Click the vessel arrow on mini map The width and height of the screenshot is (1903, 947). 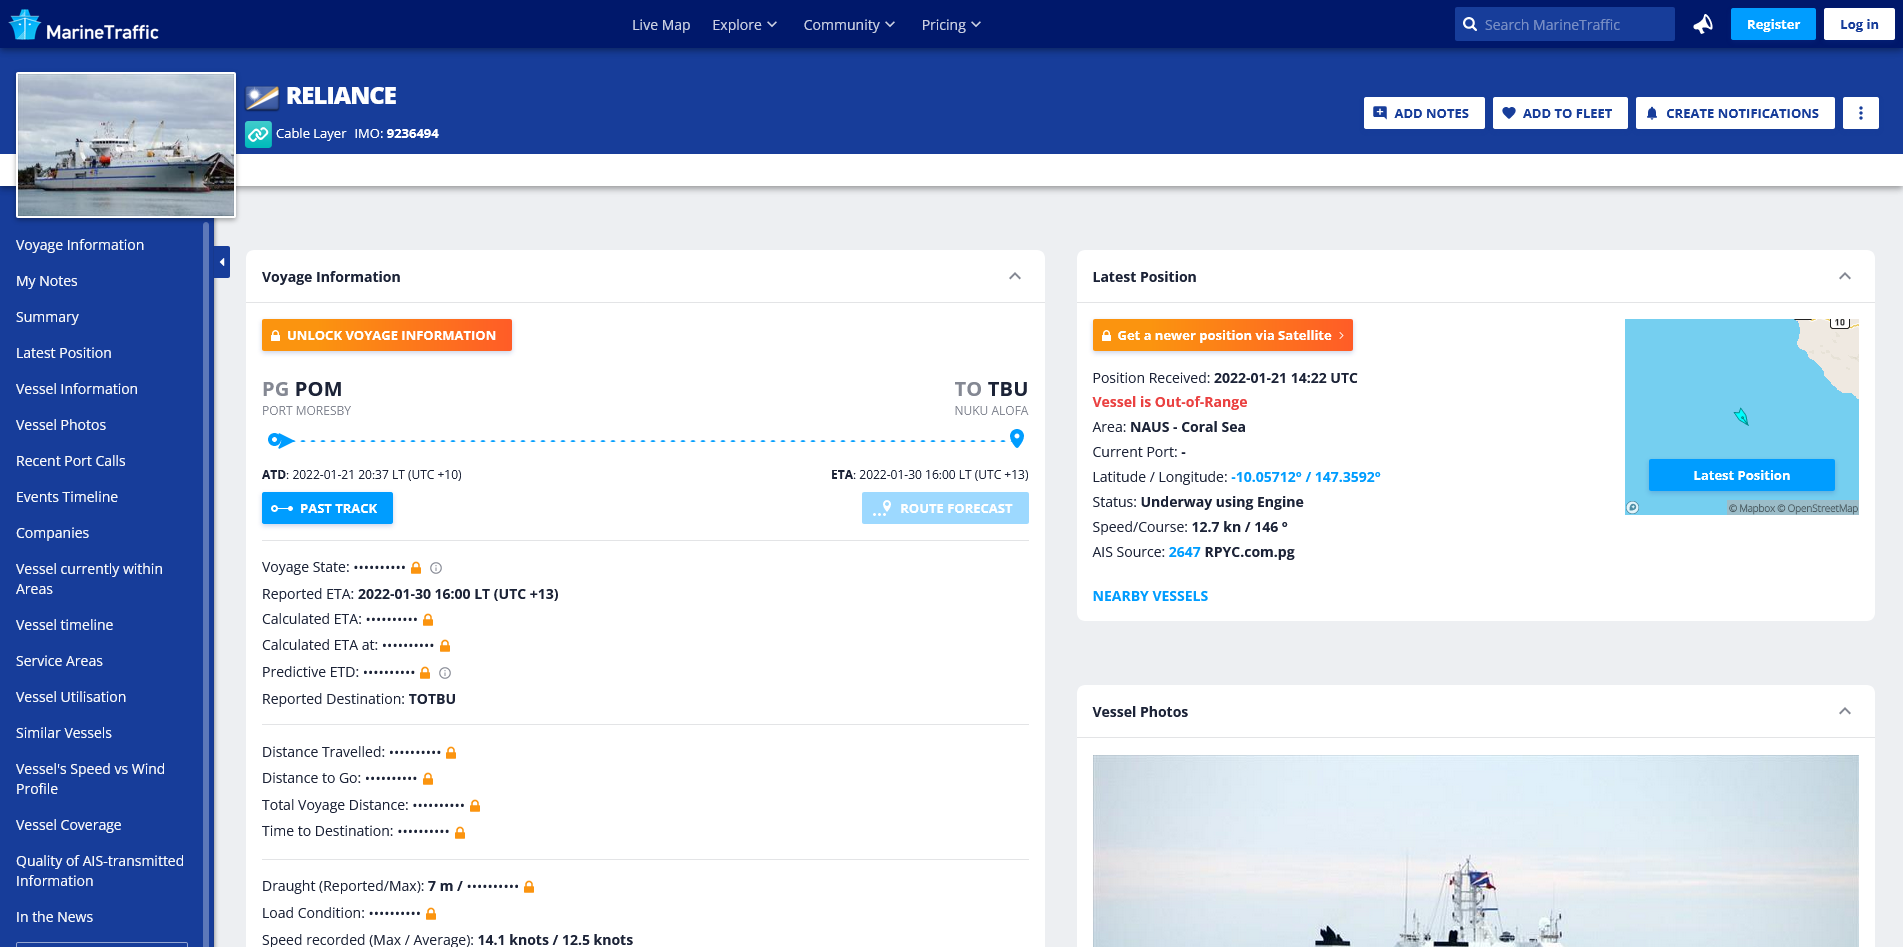pos(1741,416)
